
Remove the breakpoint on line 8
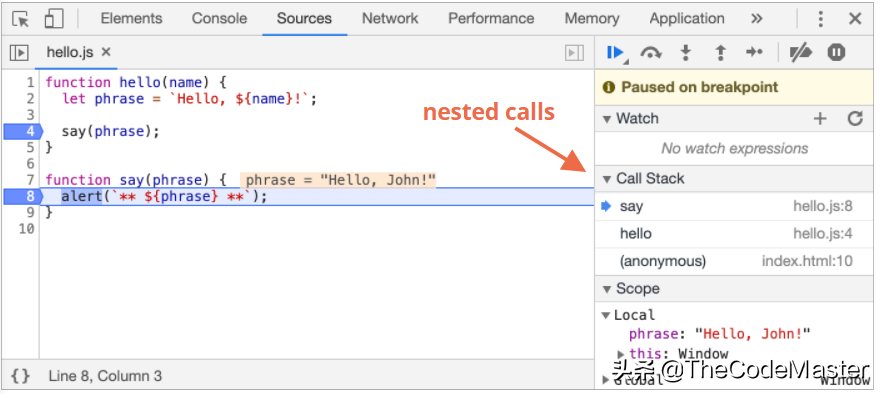pyautogui.click(x=23, y=197)
